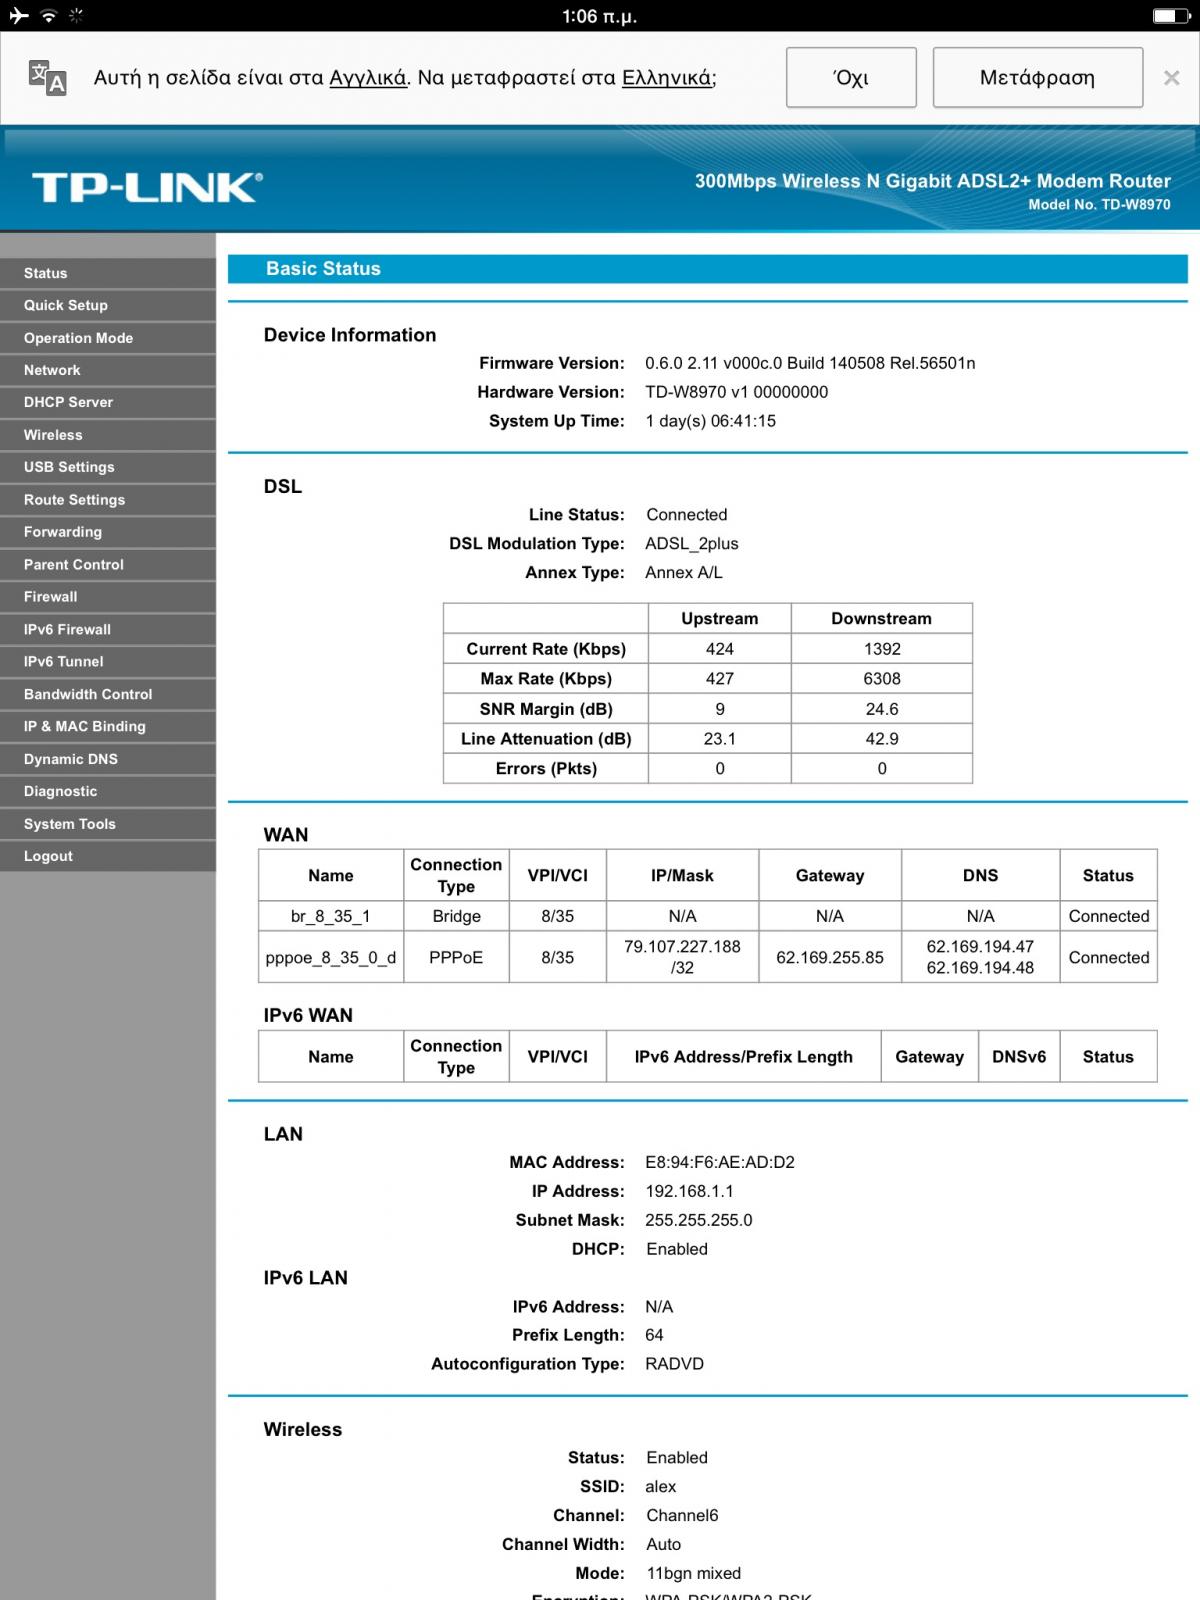Open Quick Setup in the sidebar
Screen dimensions: 1200x1600
[108, 305]
